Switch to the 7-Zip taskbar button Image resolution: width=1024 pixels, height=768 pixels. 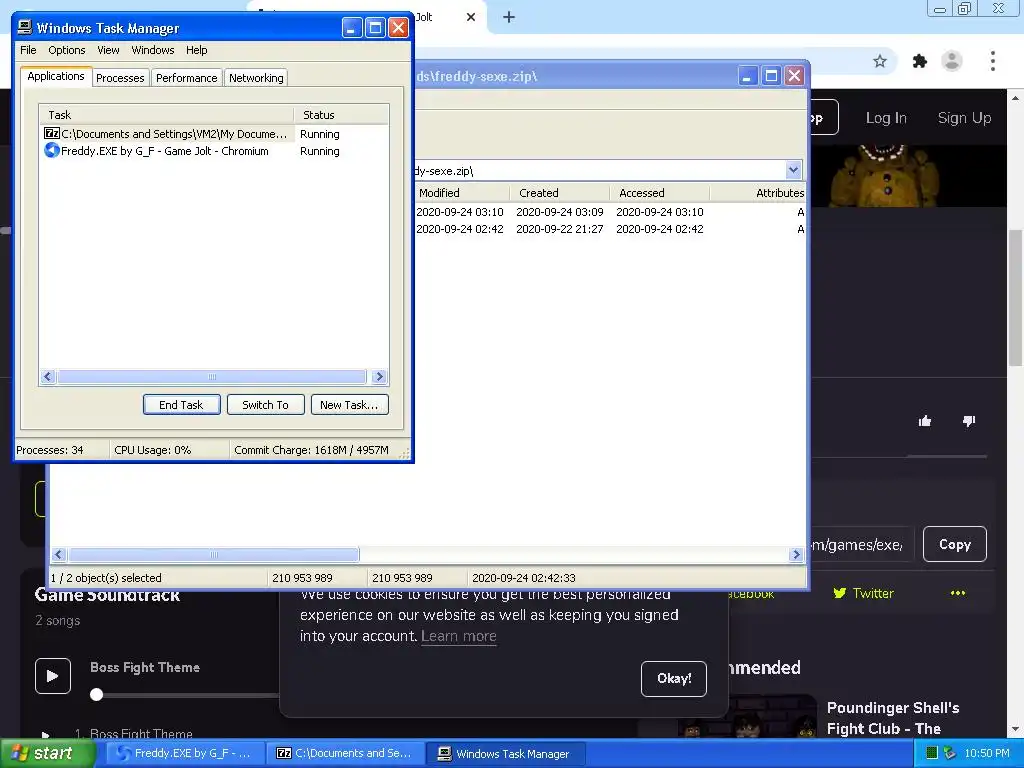point(345,753)
